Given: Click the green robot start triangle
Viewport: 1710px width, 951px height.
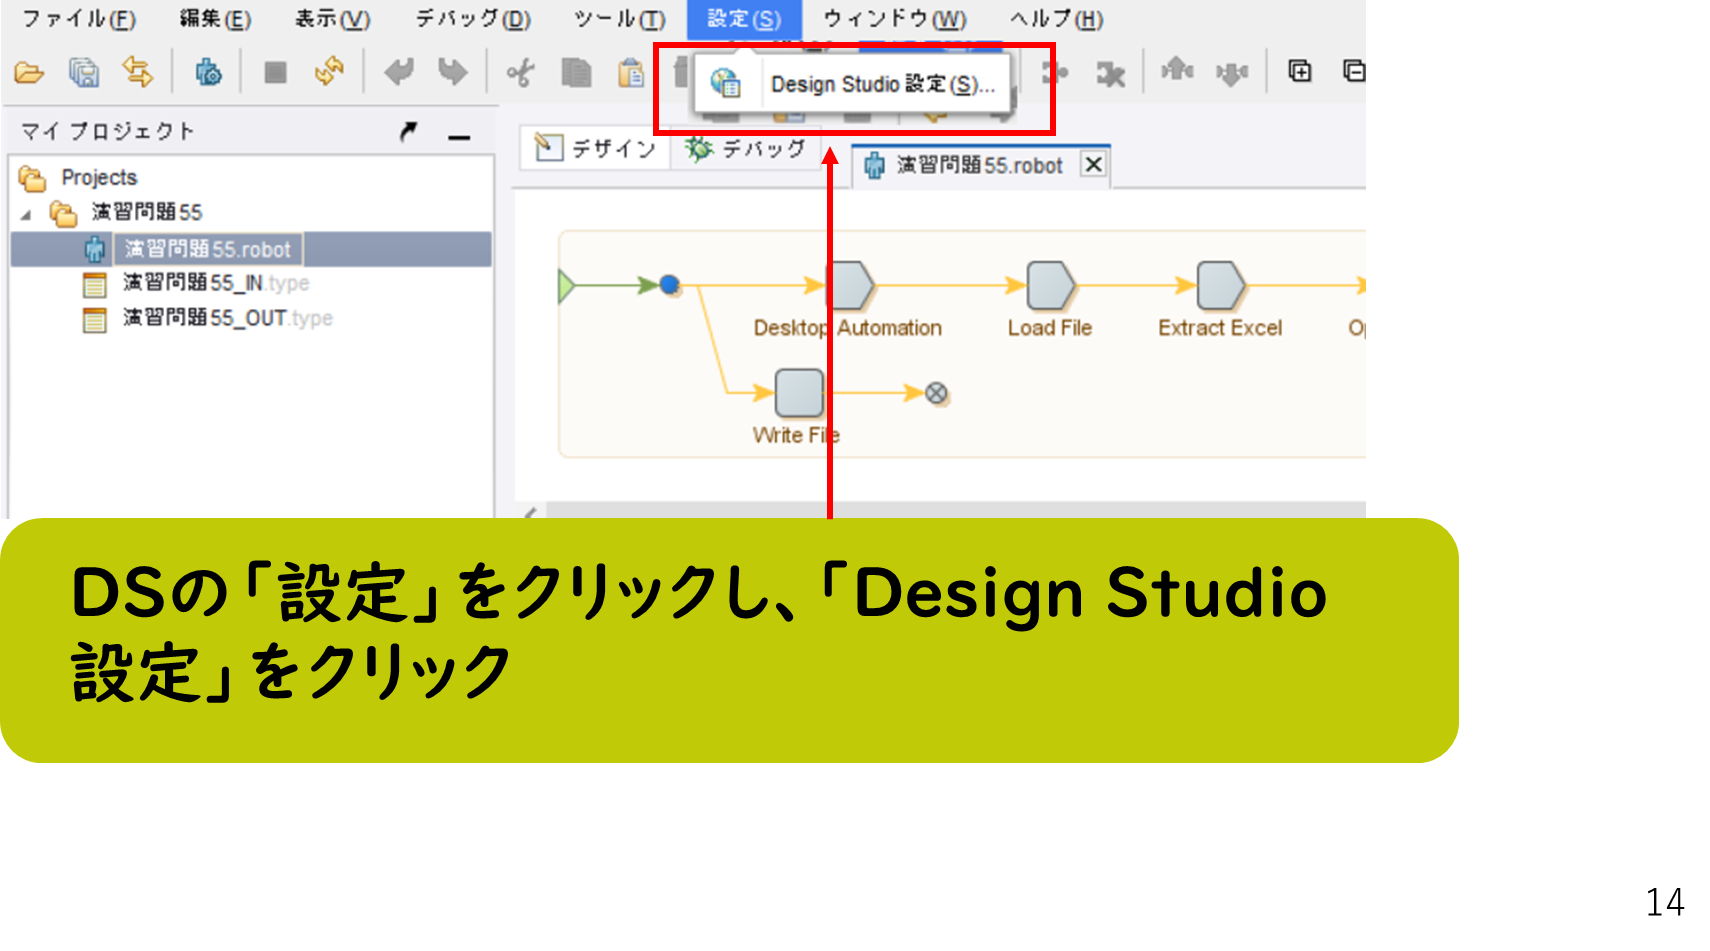Looking at the screenshot, I should pos(566,286).
